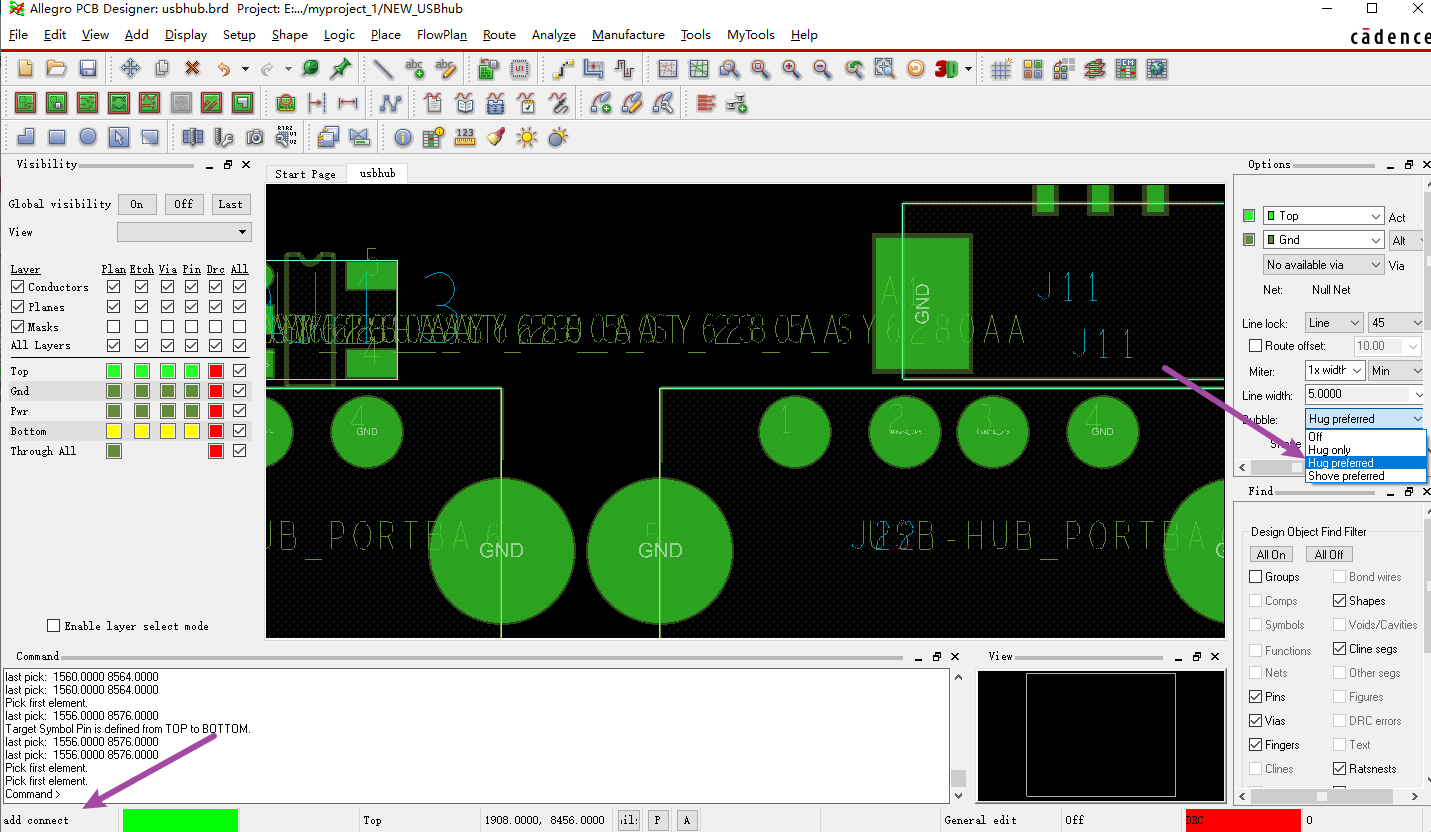Click Global visibility Off button
Image resolution: width=1431 pixels, height=832 pixels.
click(184, 204)
